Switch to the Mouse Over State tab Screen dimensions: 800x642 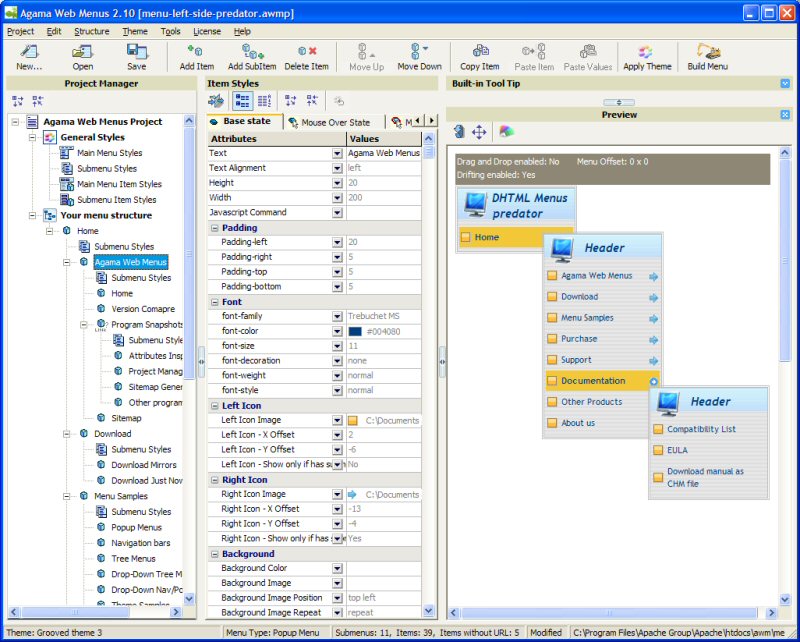click(x=330, y=122)
